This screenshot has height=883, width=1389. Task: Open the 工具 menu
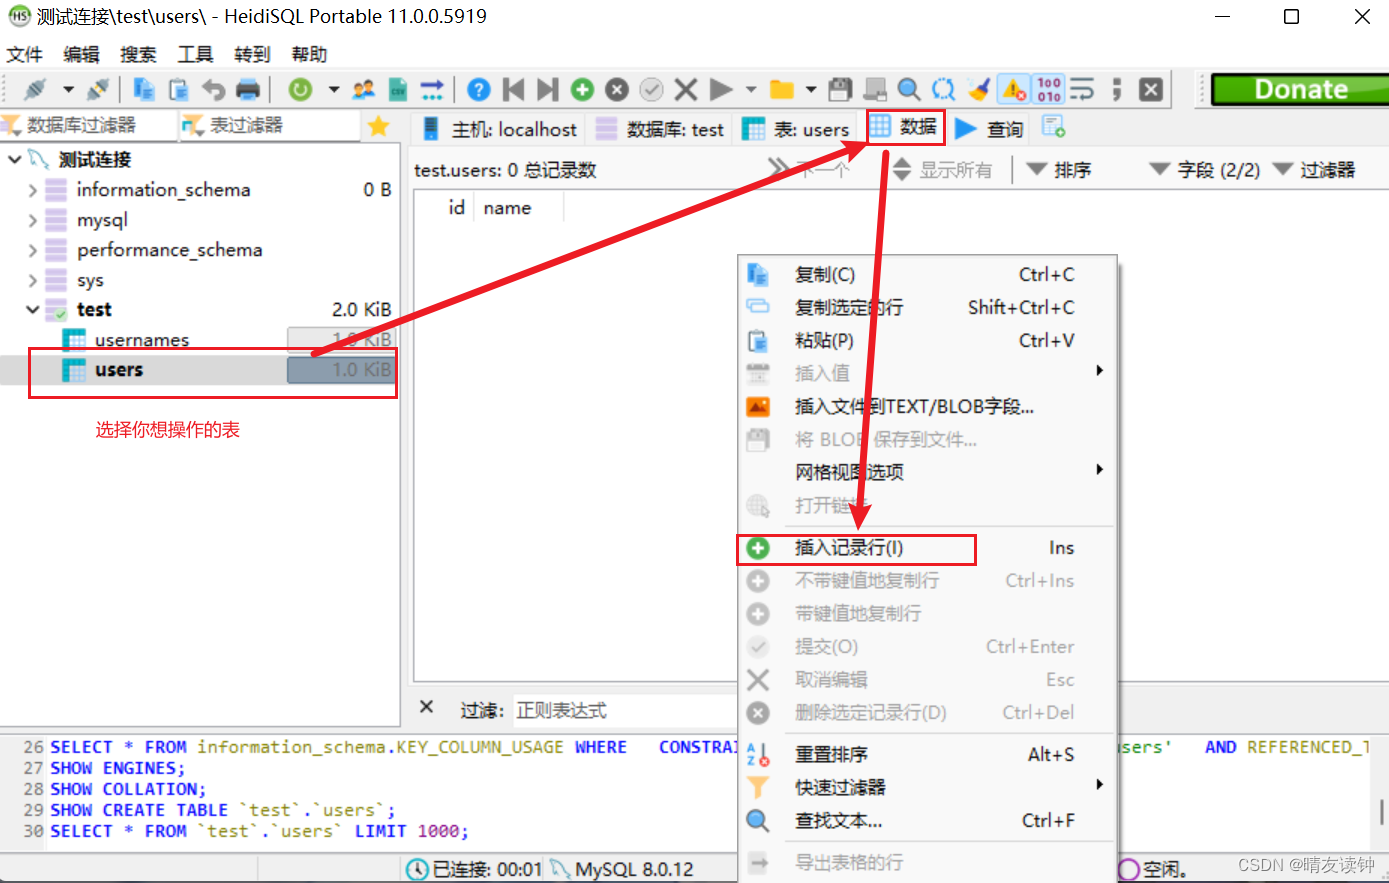click(x=194, y=54)
